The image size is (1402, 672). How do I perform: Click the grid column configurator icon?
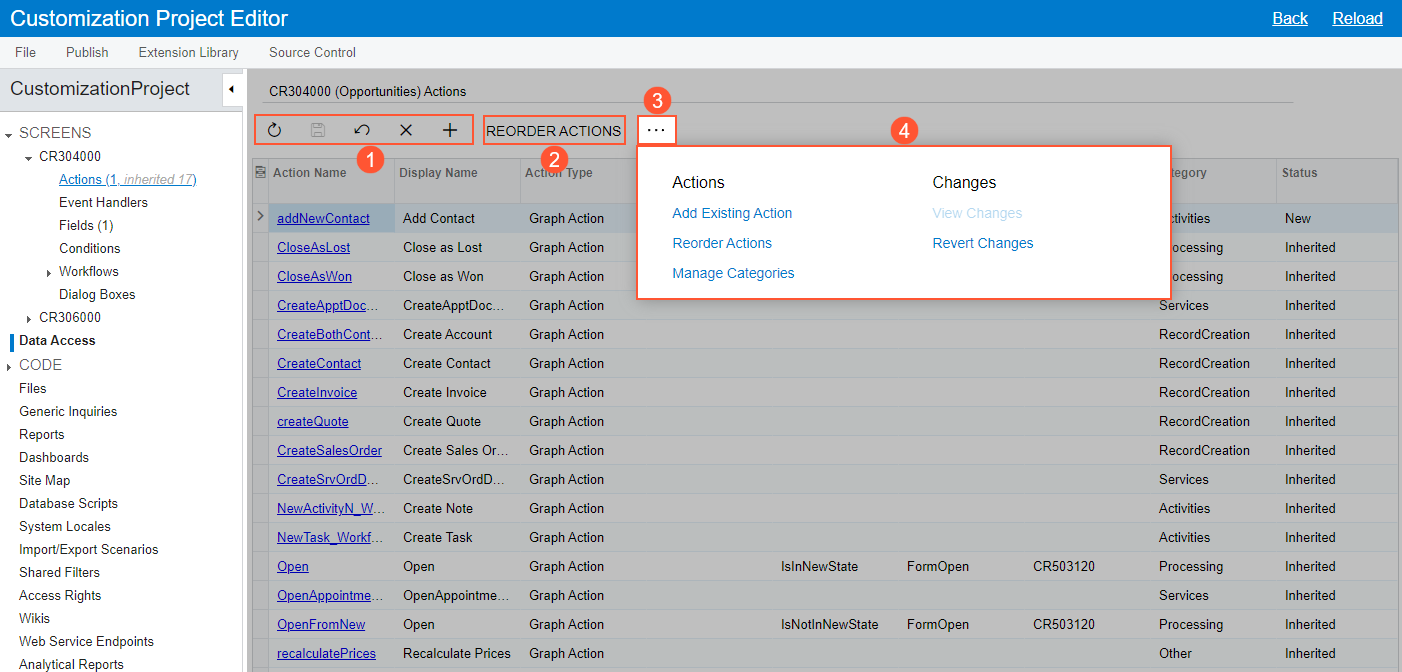click(261, 172)
